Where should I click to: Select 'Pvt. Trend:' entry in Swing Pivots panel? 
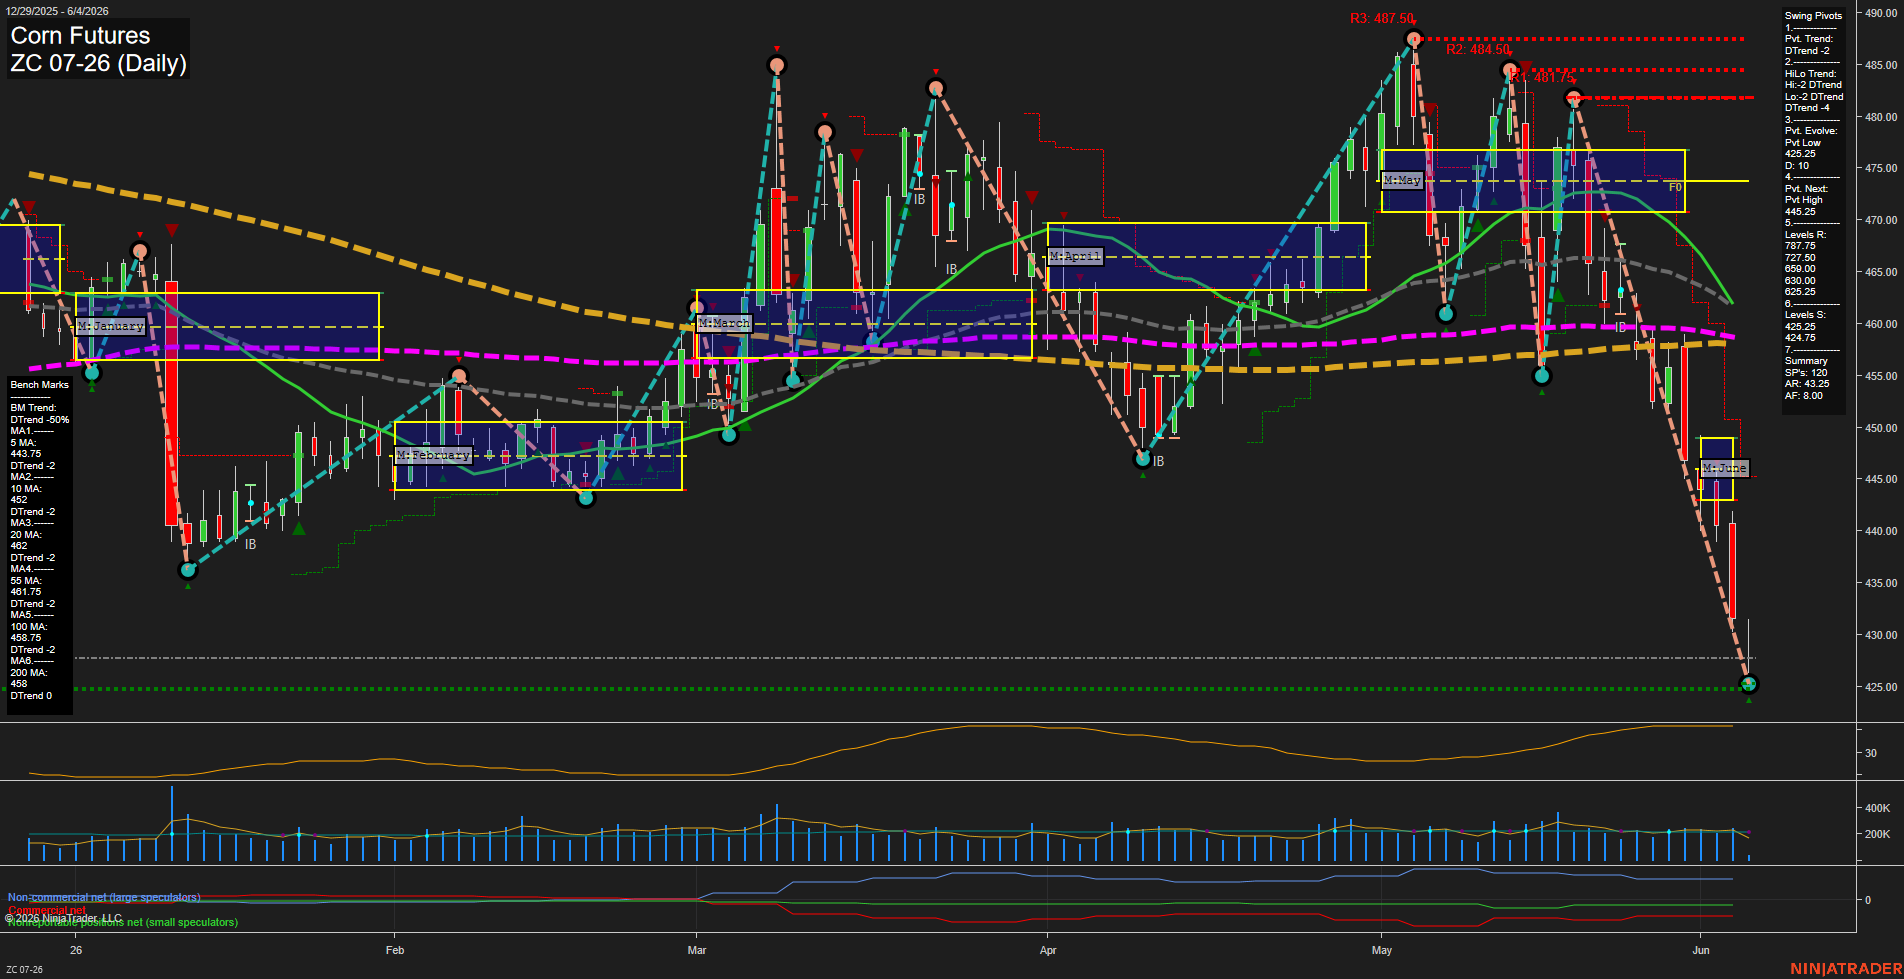[x=1809, y=39]
